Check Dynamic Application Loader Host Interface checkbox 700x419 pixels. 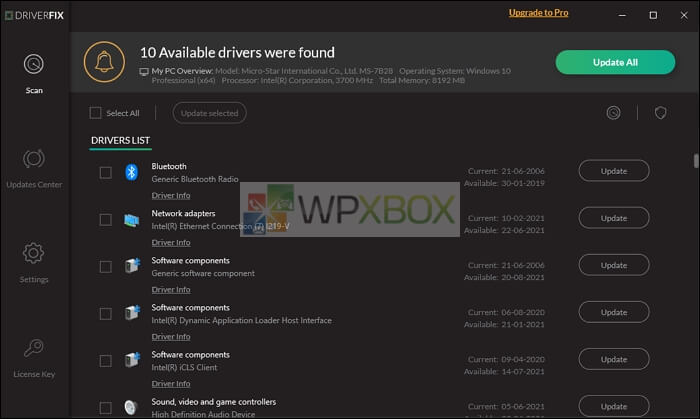point(105,314)
